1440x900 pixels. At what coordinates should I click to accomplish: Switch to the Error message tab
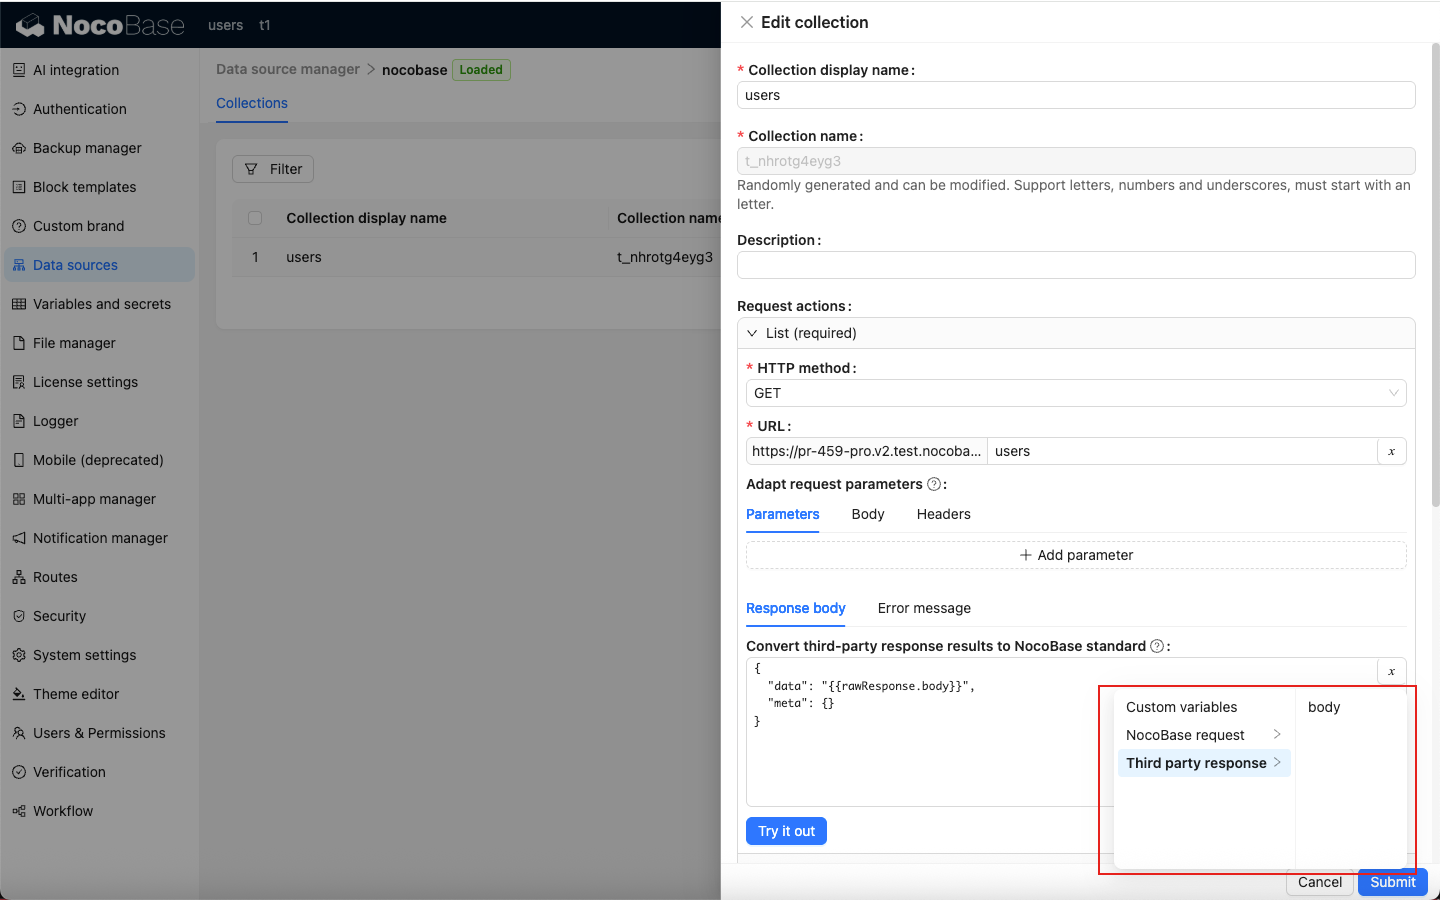(x=924, y=608)
